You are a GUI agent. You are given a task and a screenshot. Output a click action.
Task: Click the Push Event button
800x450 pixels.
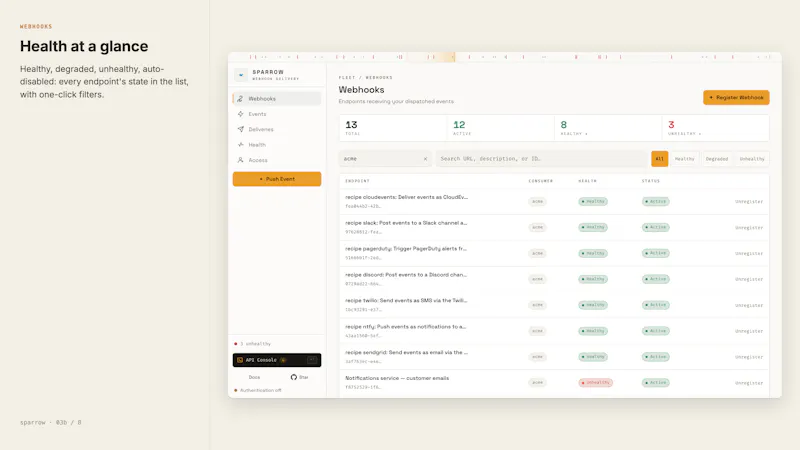tap(277, 179)
